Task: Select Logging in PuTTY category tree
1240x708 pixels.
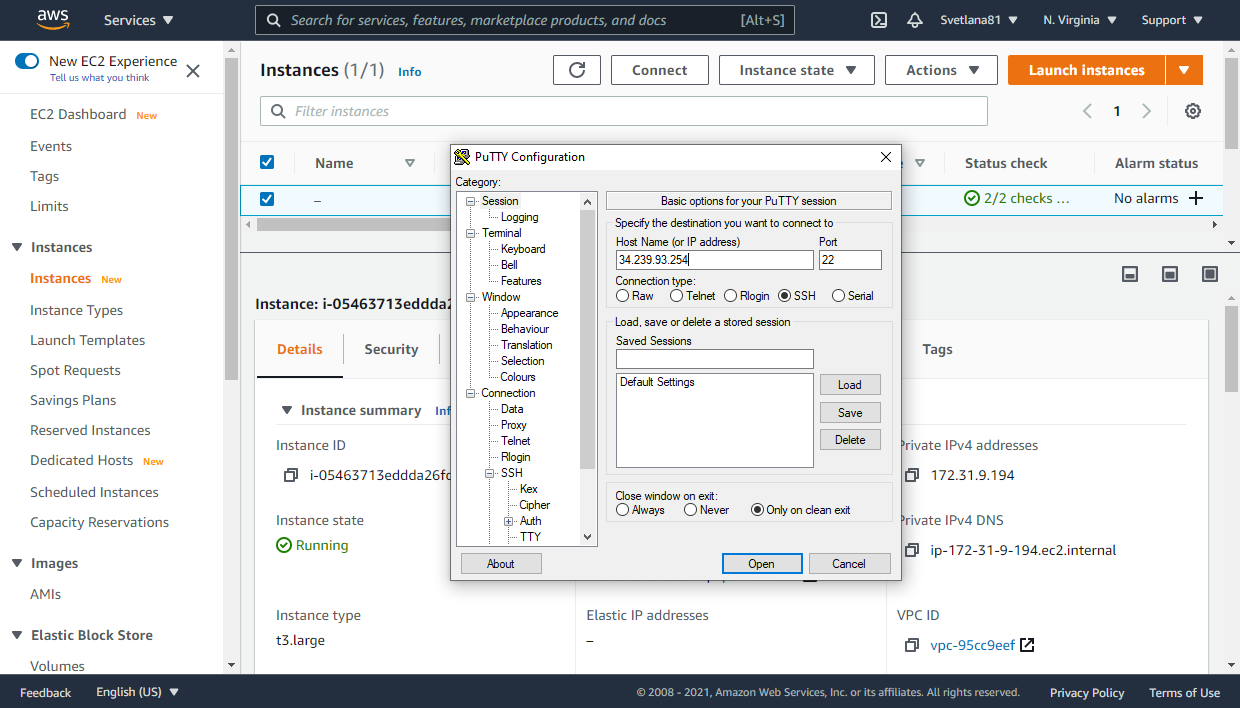Action: [x=519, y=217]
